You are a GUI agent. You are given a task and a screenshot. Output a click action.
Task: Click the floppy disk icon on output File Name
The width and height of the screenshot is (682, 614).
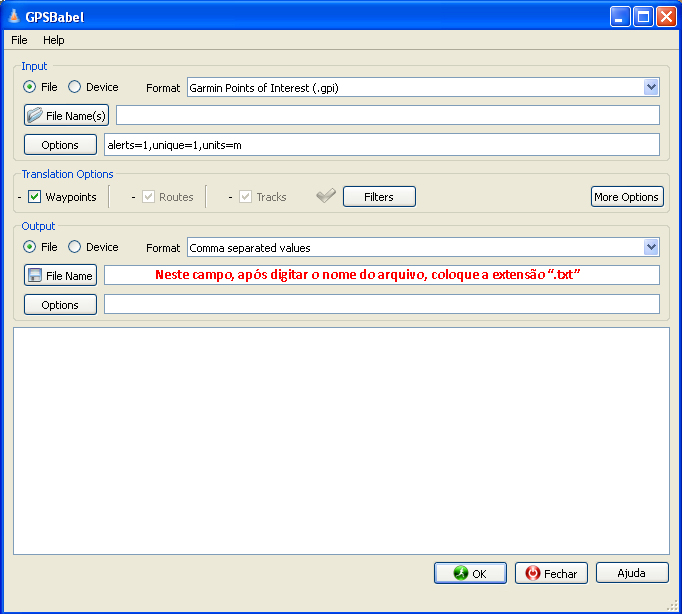click(x=35, y=275)
